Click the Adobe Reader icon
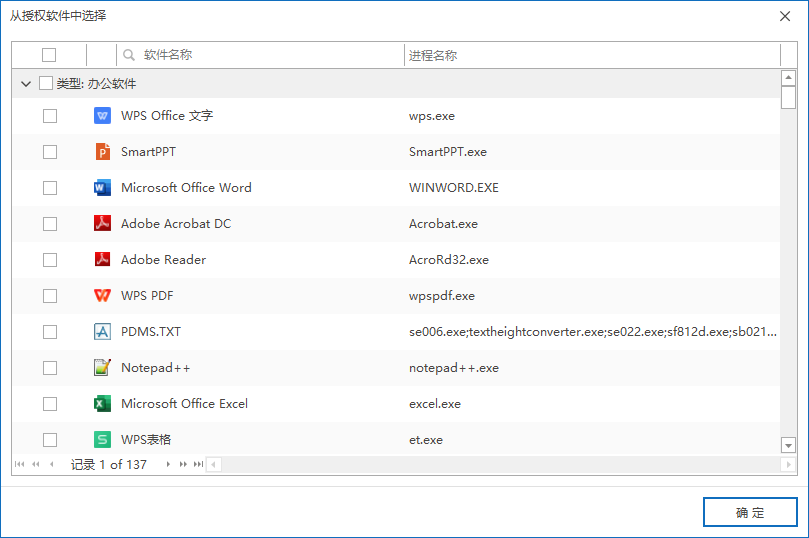 [102, 259]
